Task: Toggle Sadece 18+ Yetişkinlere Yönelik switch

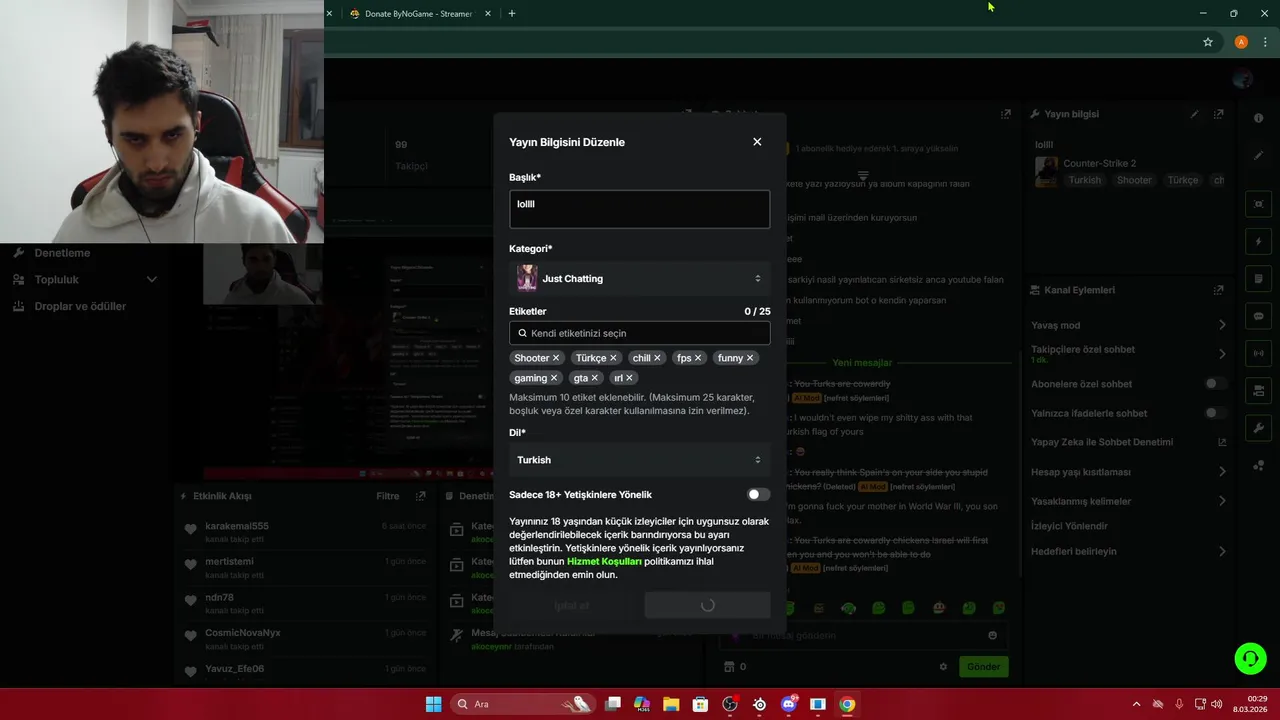Action: tap(758, 494)
